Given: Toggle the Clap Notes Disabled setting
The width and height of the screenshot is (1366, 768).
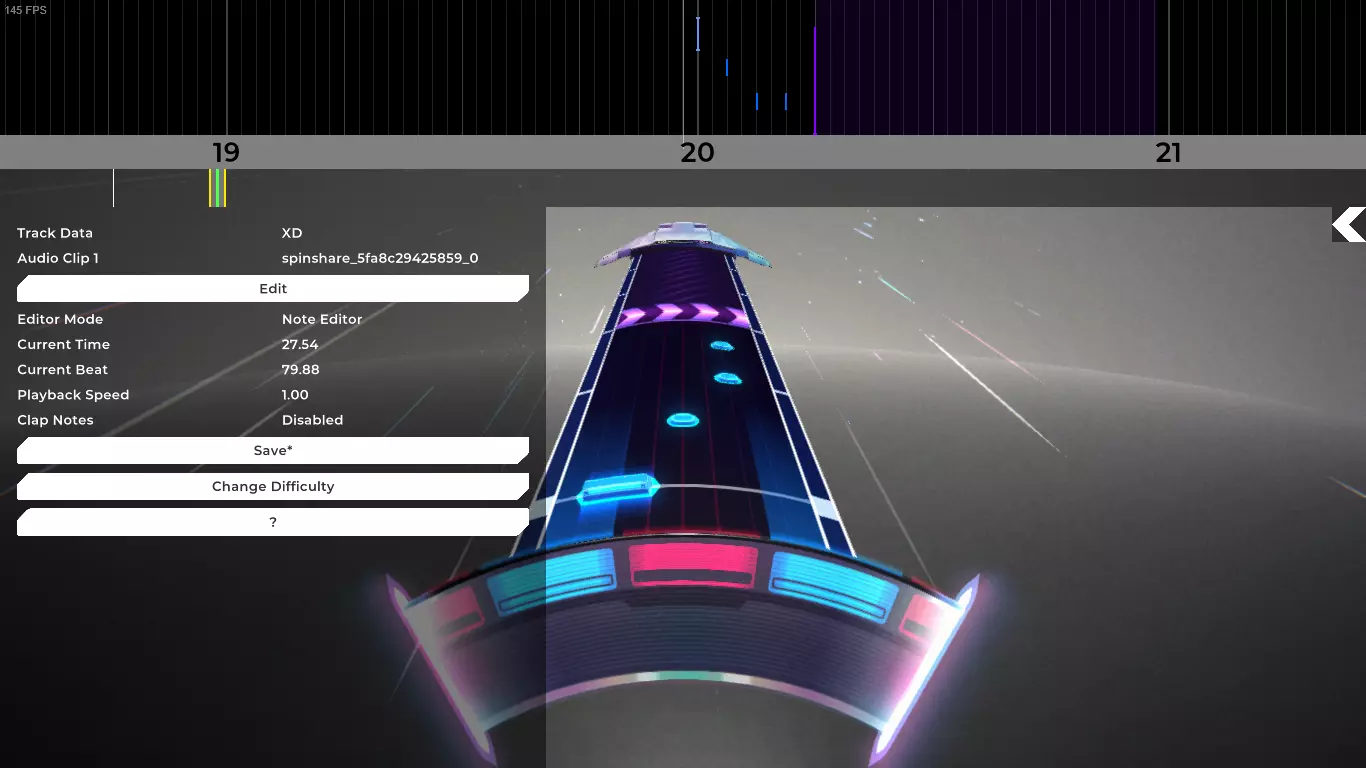Looking at the screenshot, I should 312,420.
